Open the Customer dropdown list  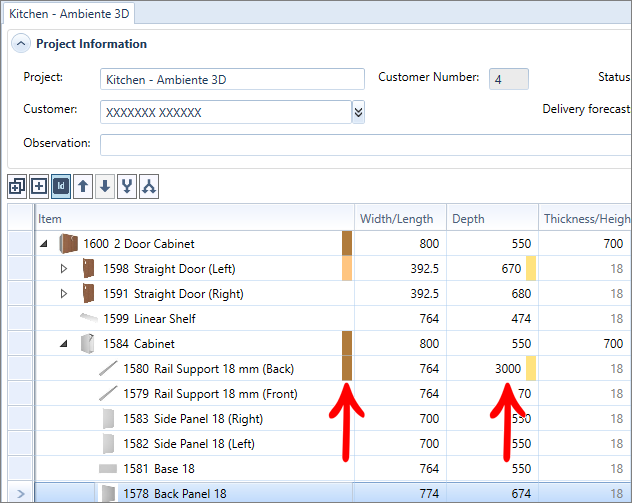(358, 112)
